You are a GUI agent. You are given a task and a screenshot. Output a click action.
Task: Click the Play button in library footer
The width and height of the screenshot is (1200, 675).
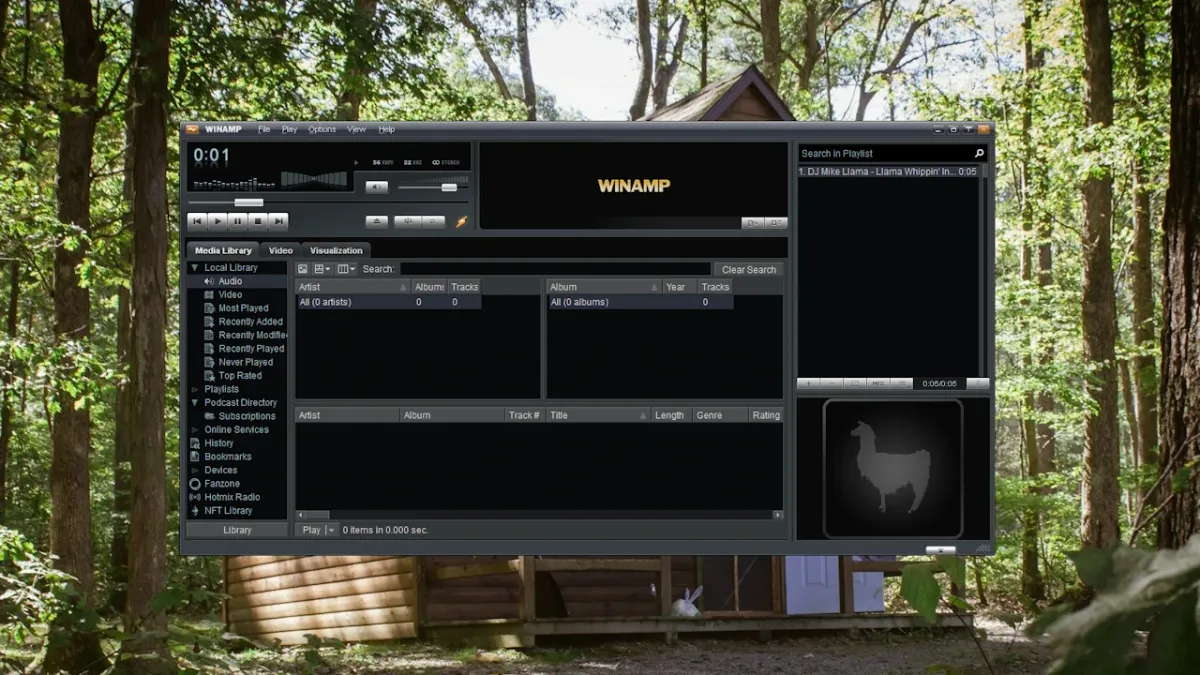[x=311, y=530]
